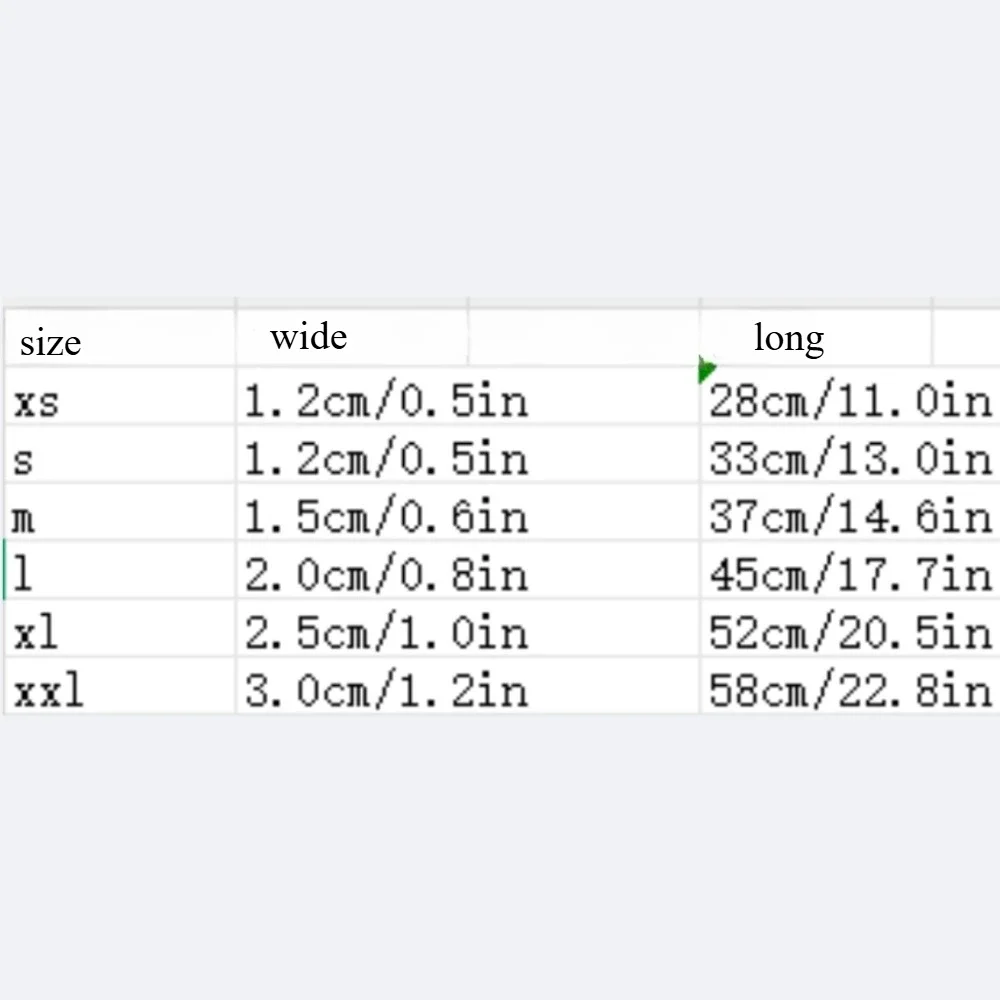Select cell with 1.5cm/0.6in width
1000x1000 pixels.
(386, 517)
